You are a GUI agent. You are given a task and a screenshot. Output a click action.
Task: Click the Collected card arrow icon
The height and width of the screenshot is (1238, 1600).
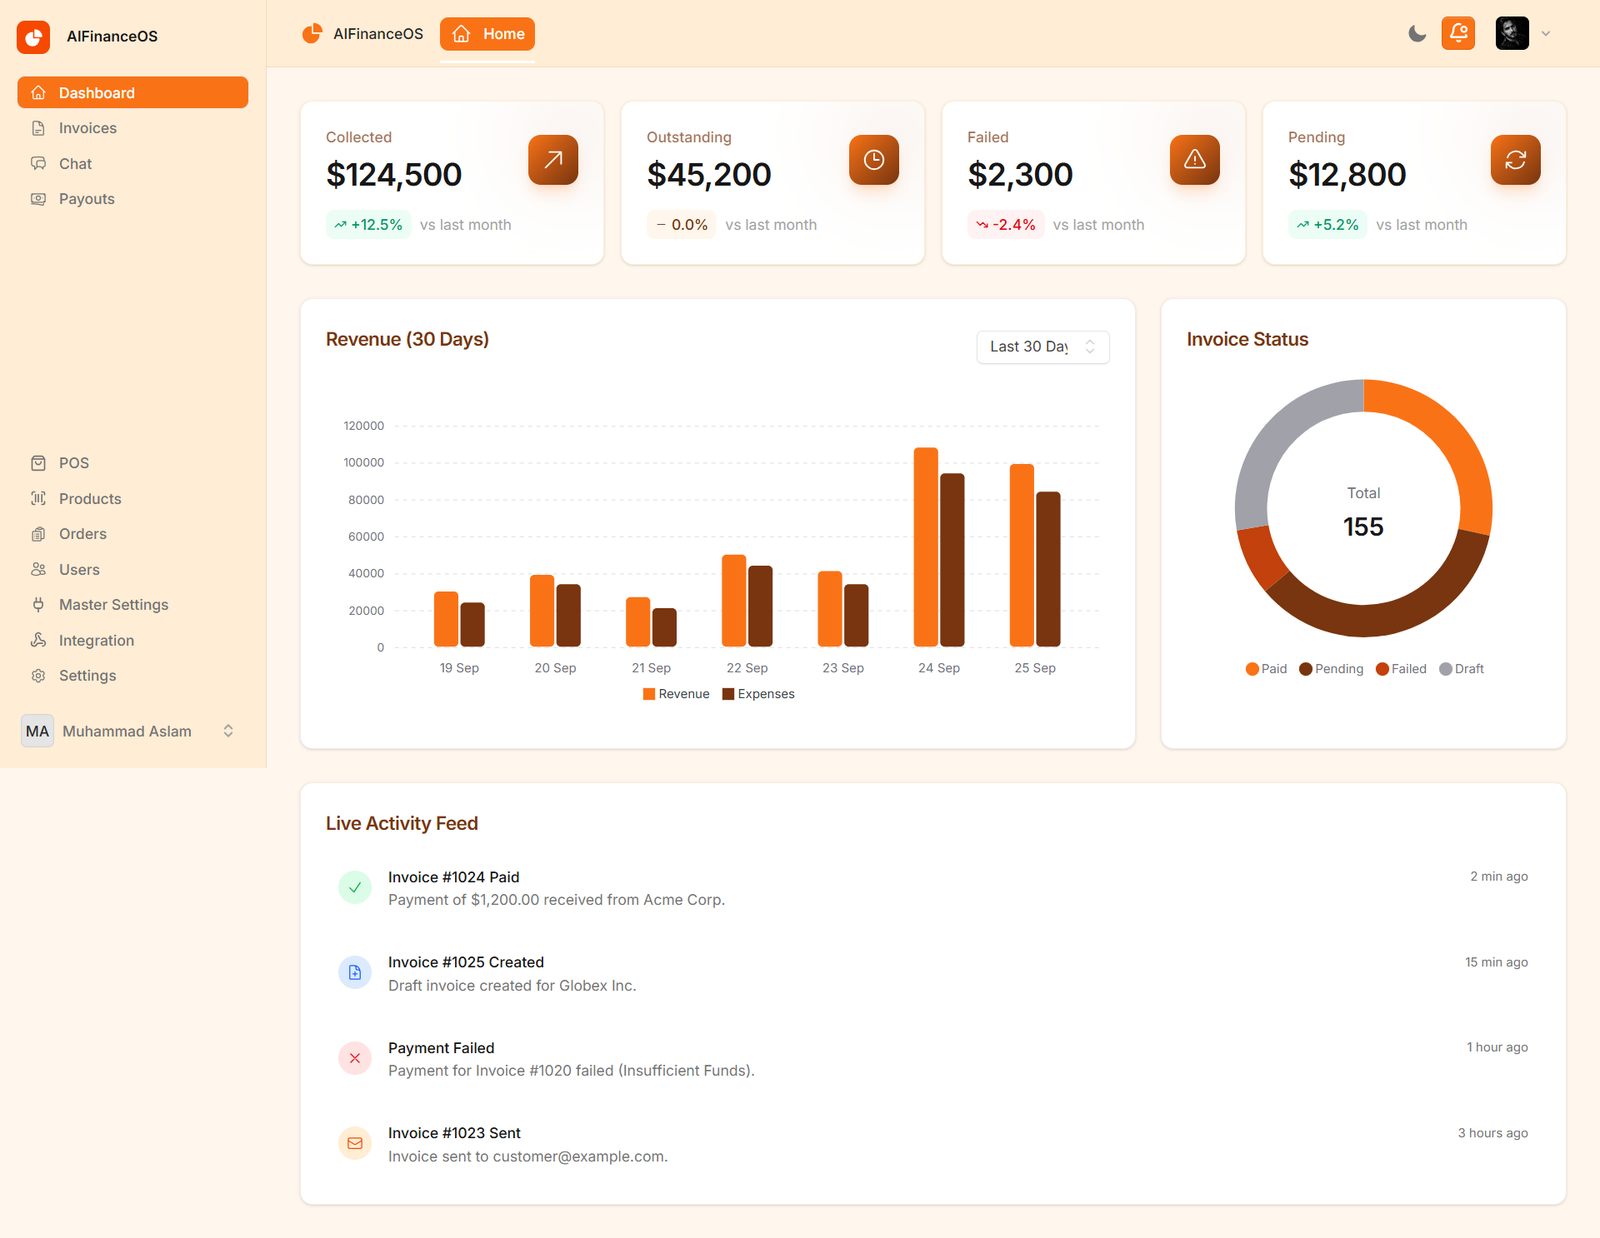tap(553, 160)
